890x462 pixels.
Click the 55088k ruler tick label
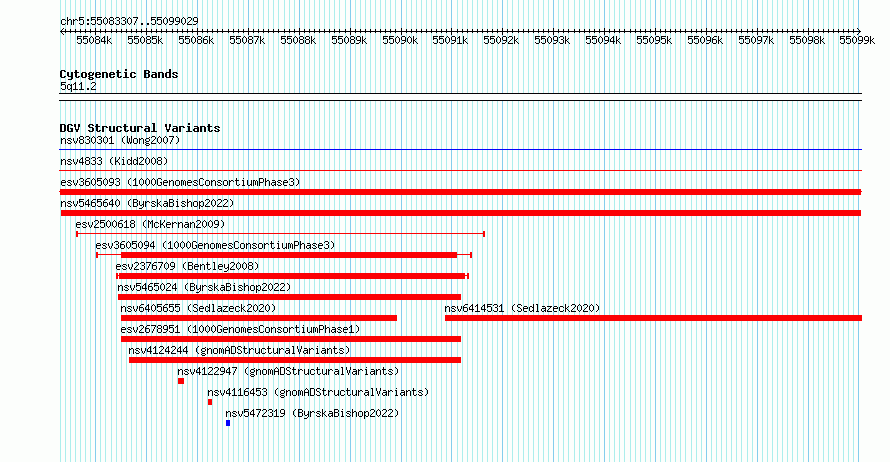coord(298,40)
